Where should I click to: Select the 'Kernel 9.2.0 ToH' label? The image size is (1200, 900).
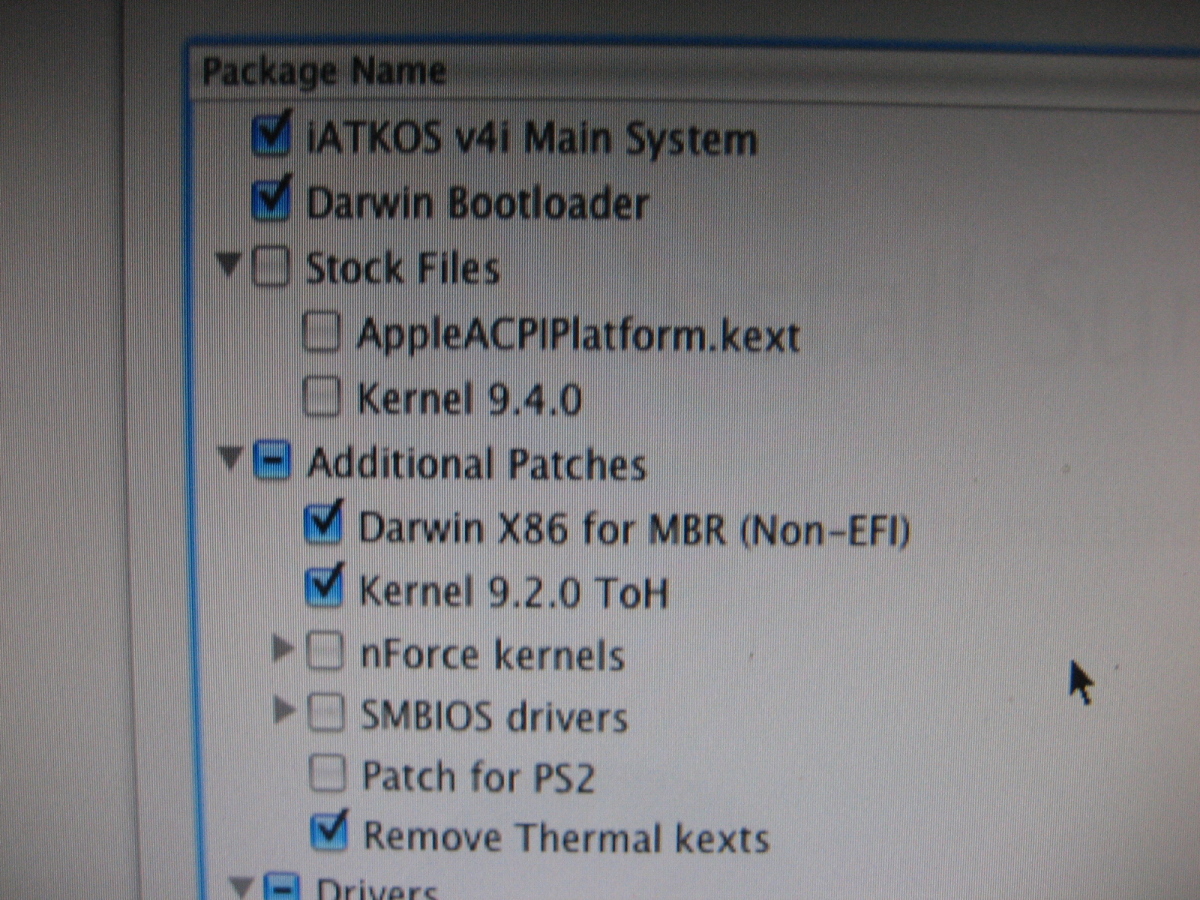pos(513,592)
